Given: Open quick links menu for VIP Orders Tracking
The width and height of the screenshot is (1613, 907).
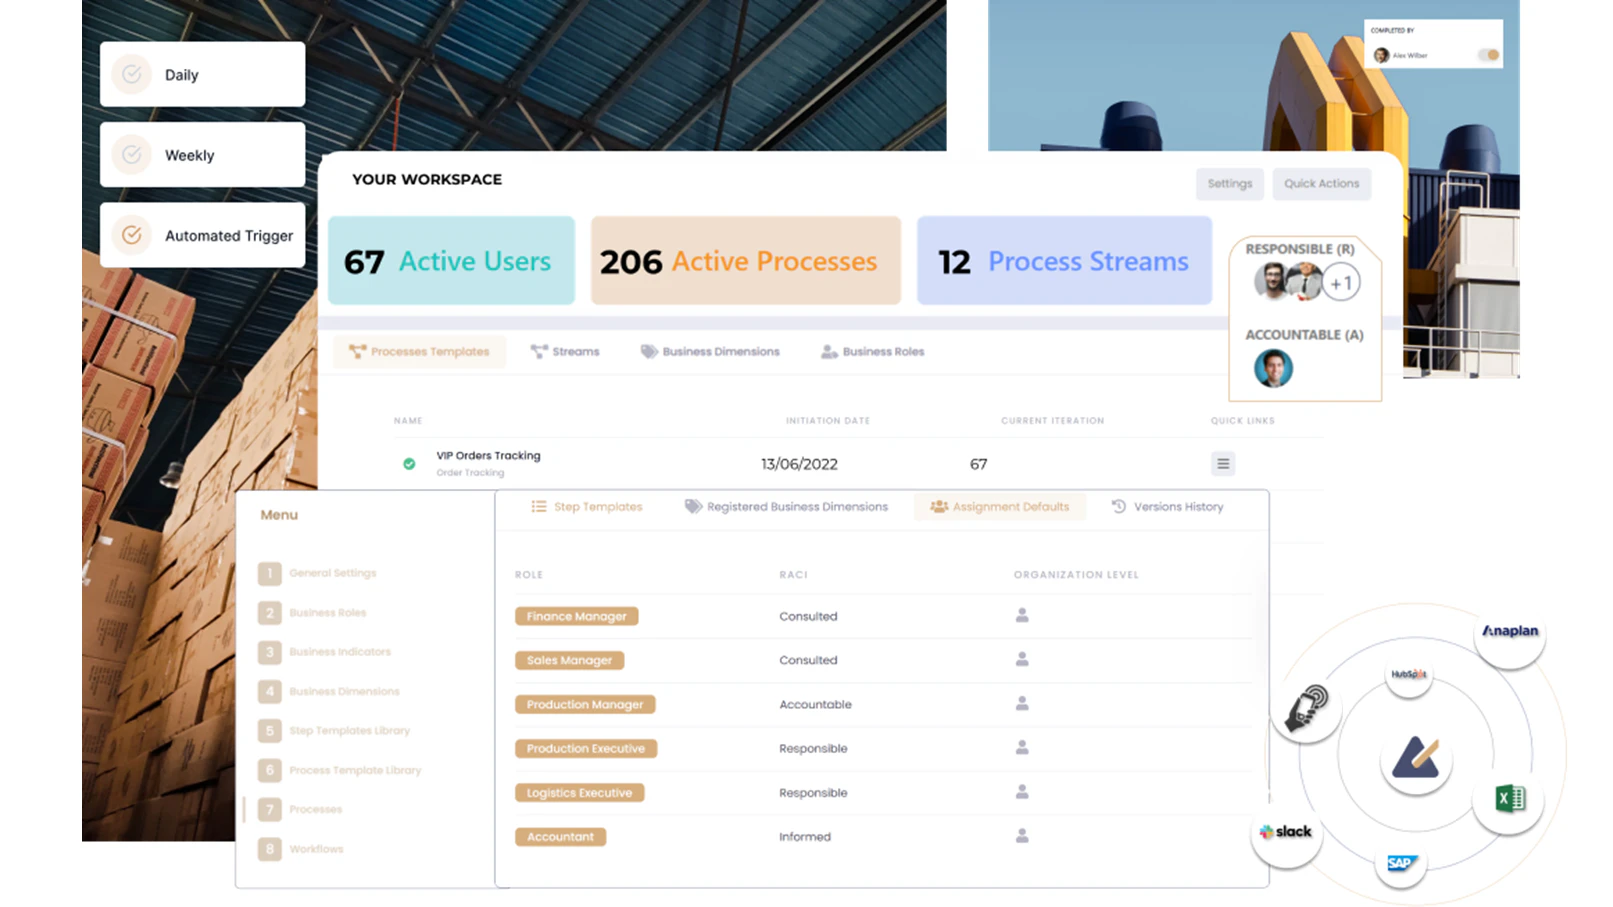Looking at the screenshot, I should point(1222,463).
